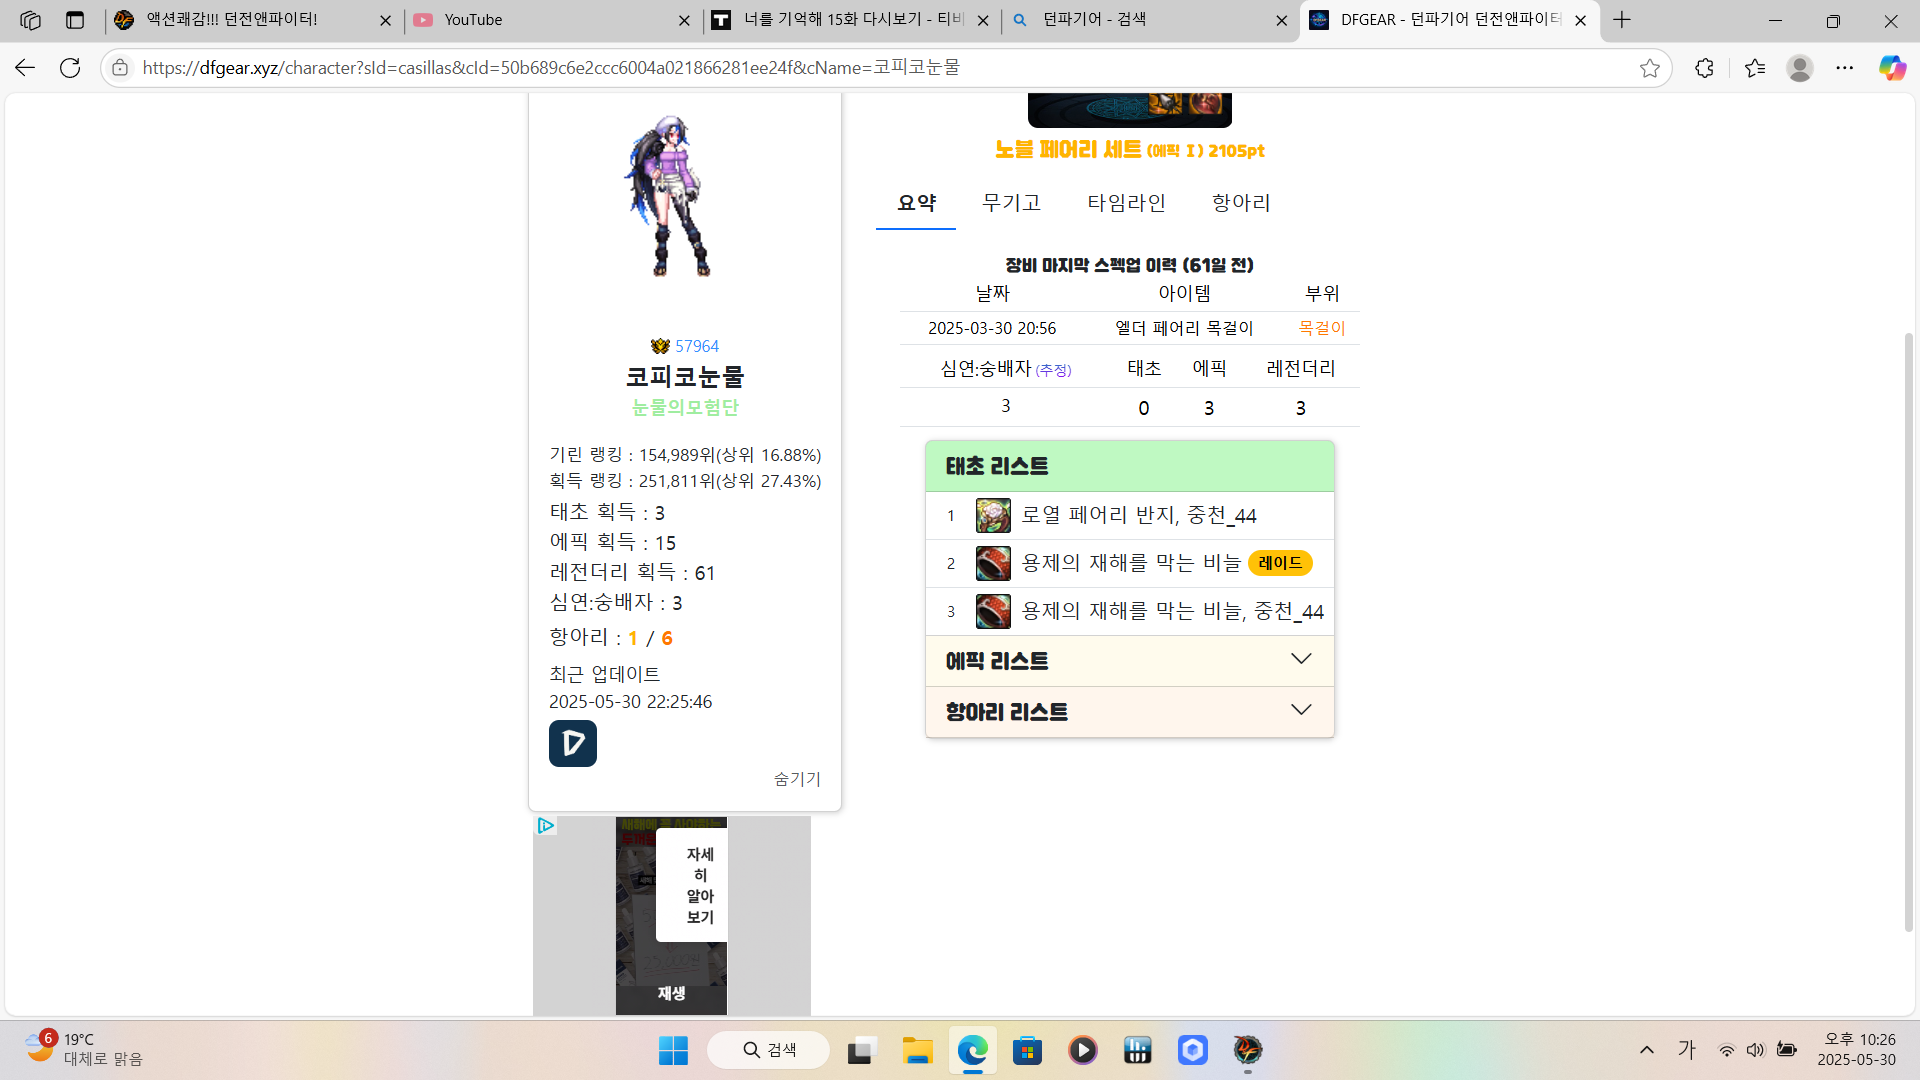Click 자세히 알아보기 button on the ad
Image resolution: width=1920 pixels, height=1080 pixels.
pos(699,885)
